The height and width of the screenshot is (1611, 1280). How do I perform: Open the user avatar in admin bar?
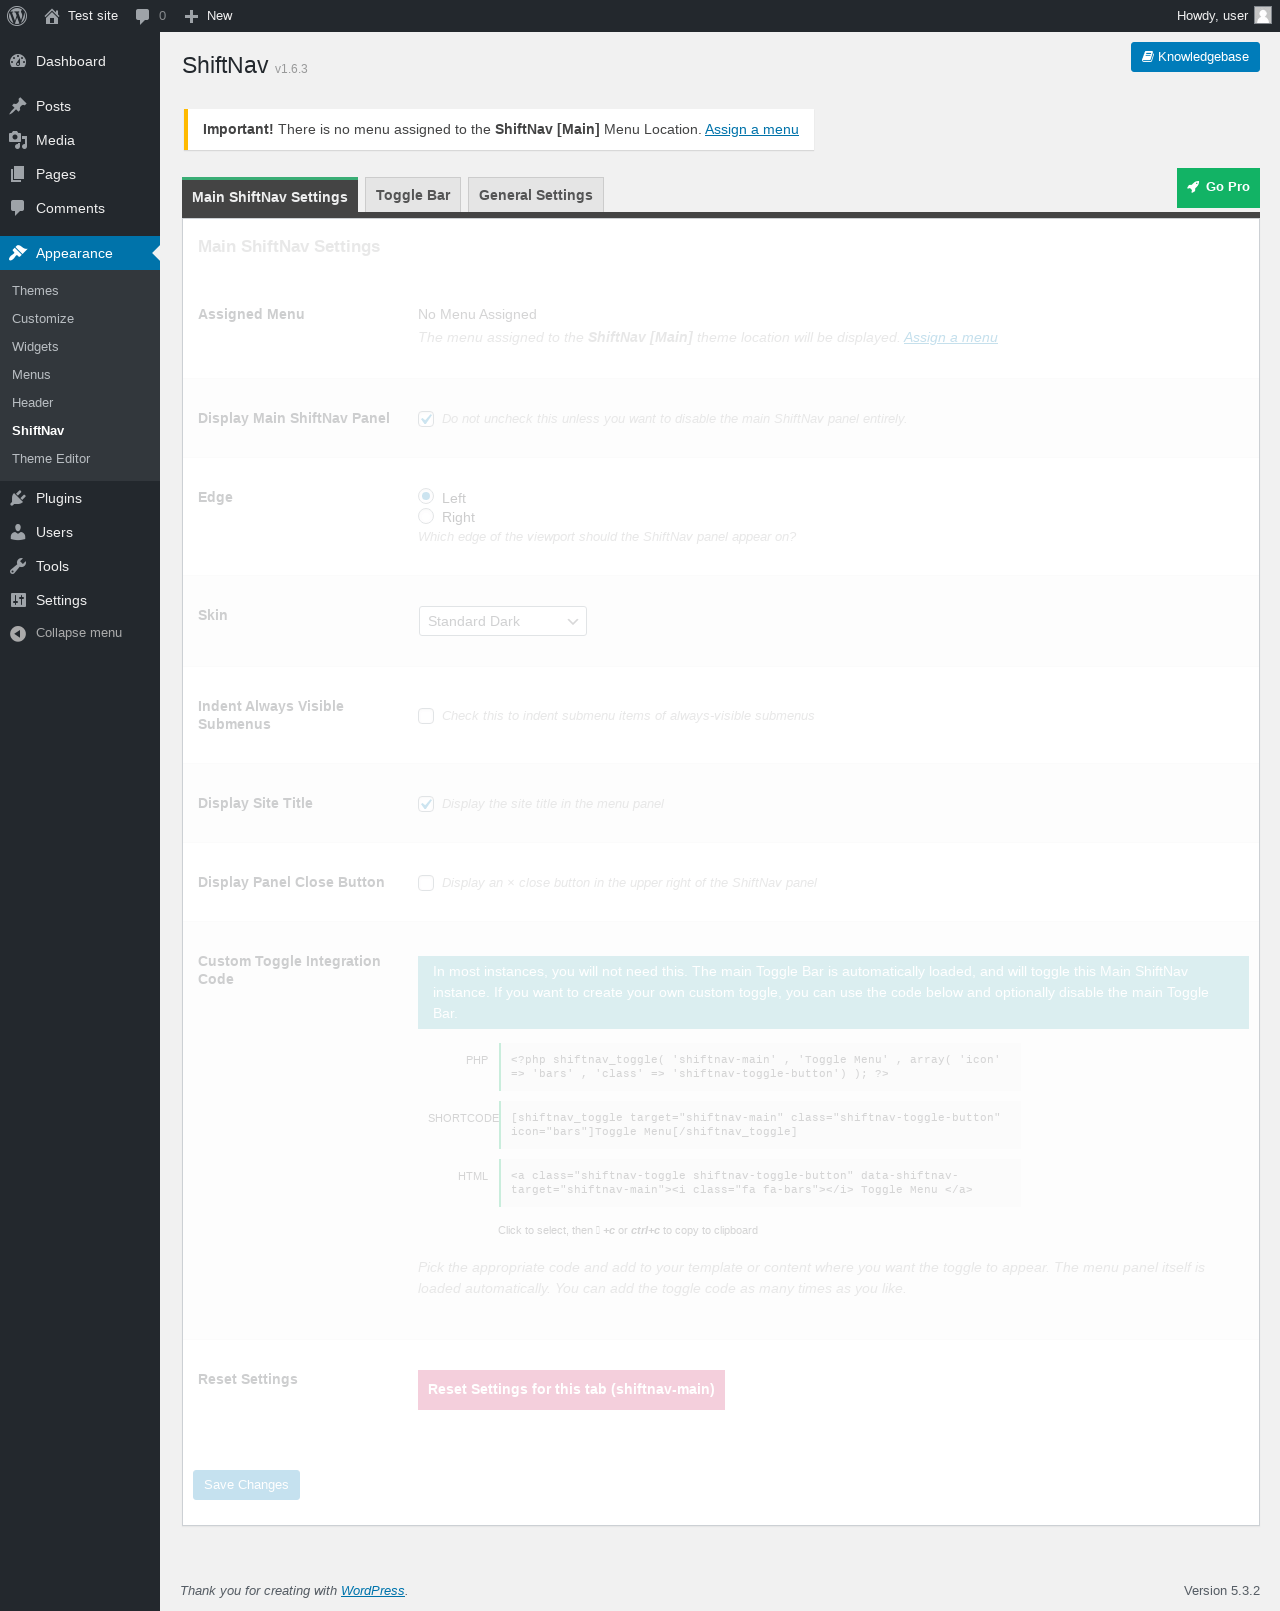point(1263,15)
